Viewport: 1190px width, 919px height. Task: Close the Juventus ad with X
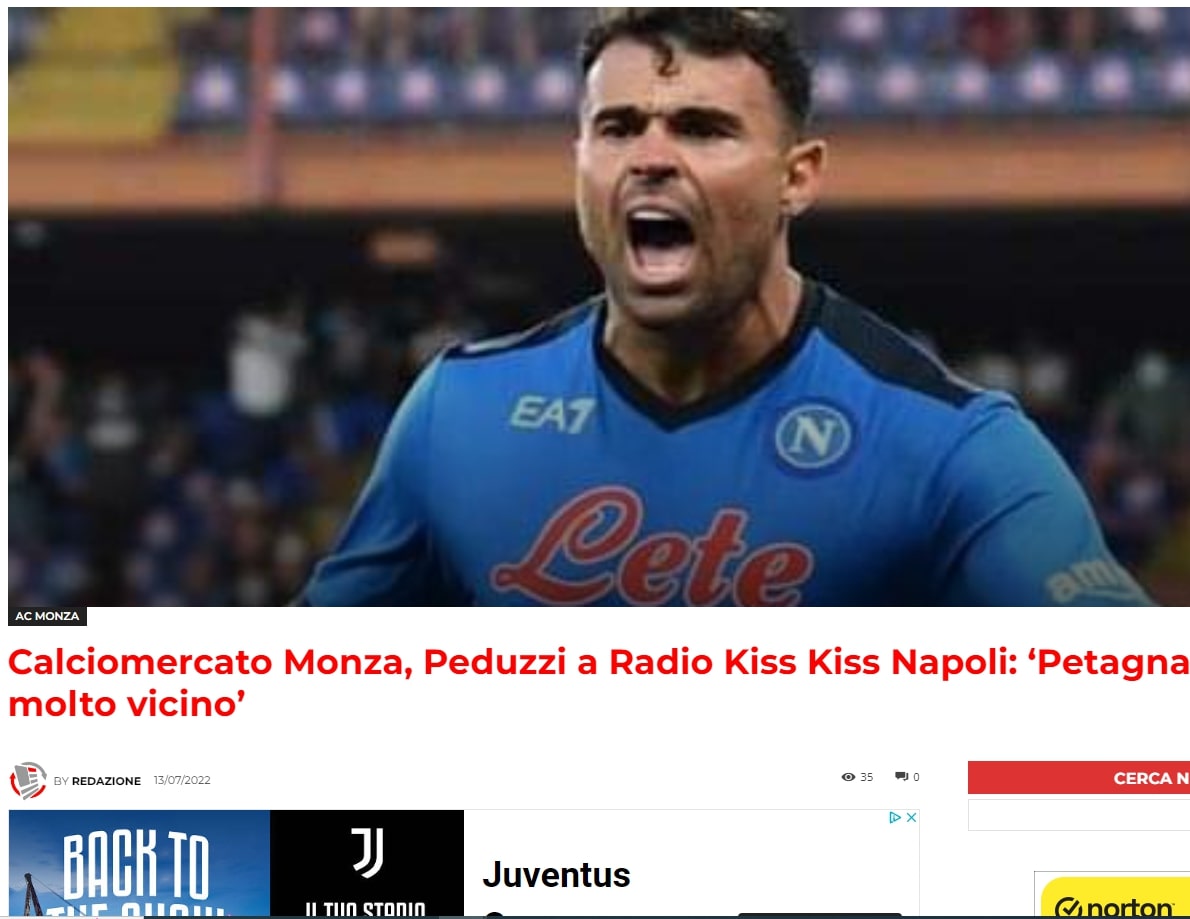(911, 817)
